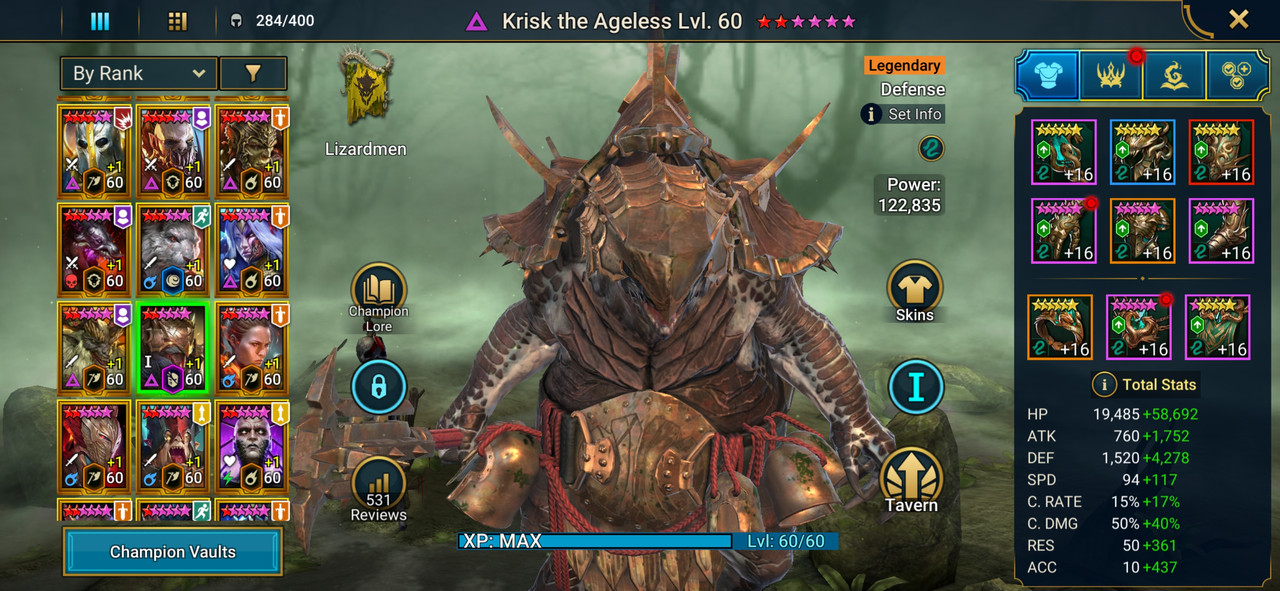
Task: Switch to grid view icon
Action: [177, 20]
